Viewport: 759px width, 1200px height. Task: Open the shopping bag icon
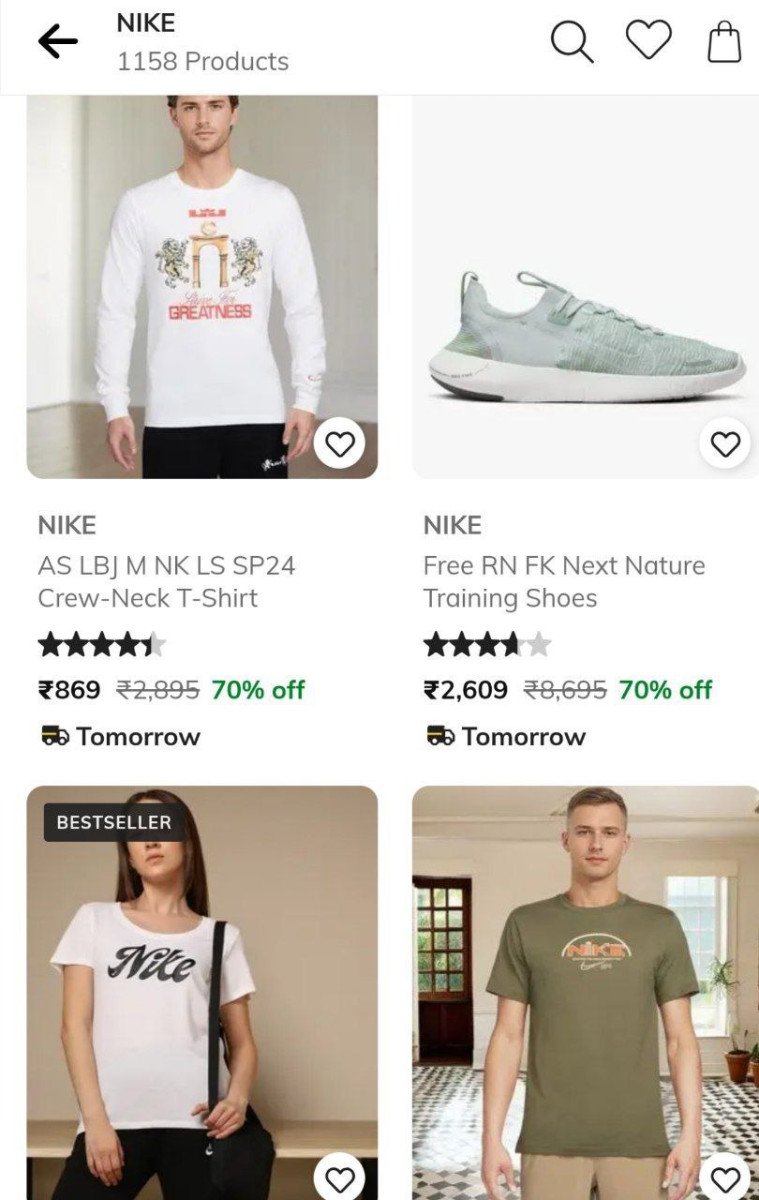[x=724, y=42]
